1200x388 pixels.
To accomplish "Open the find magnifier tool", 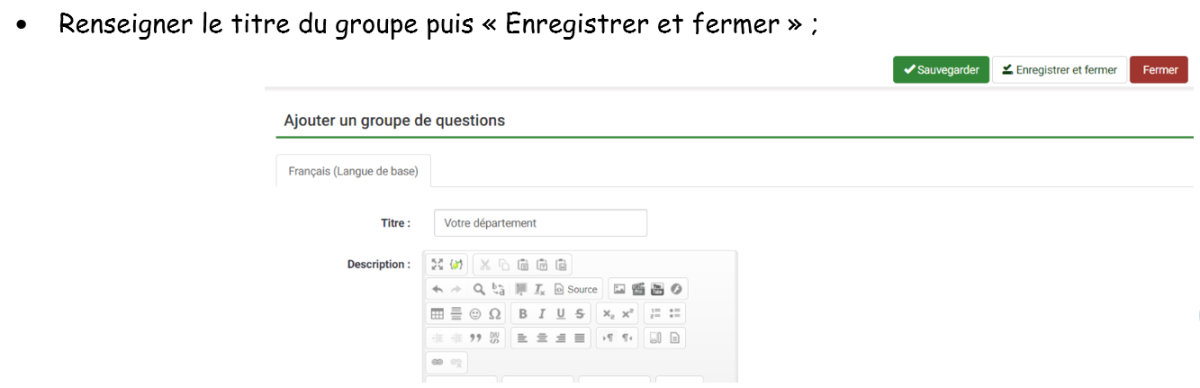I will pos(479,289).
